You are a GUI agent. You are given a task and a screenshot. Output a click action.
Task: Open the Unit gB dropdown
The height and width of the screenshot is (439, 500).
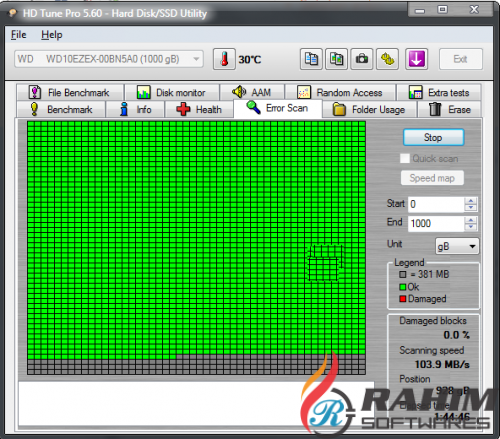(457, 246)
